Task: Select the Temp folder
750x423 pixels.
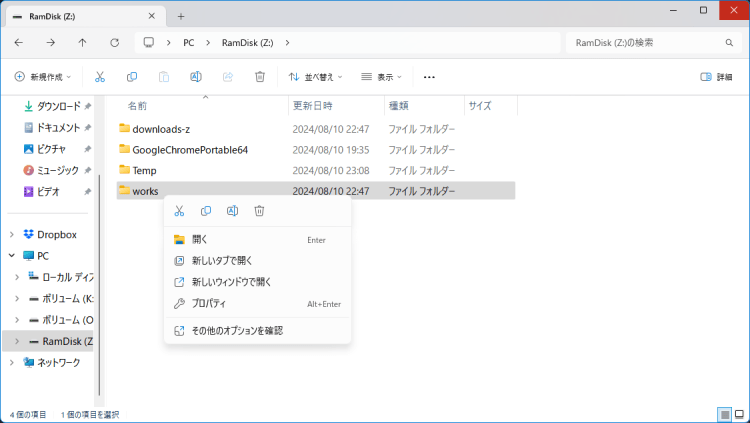Action: coord(316,170)
